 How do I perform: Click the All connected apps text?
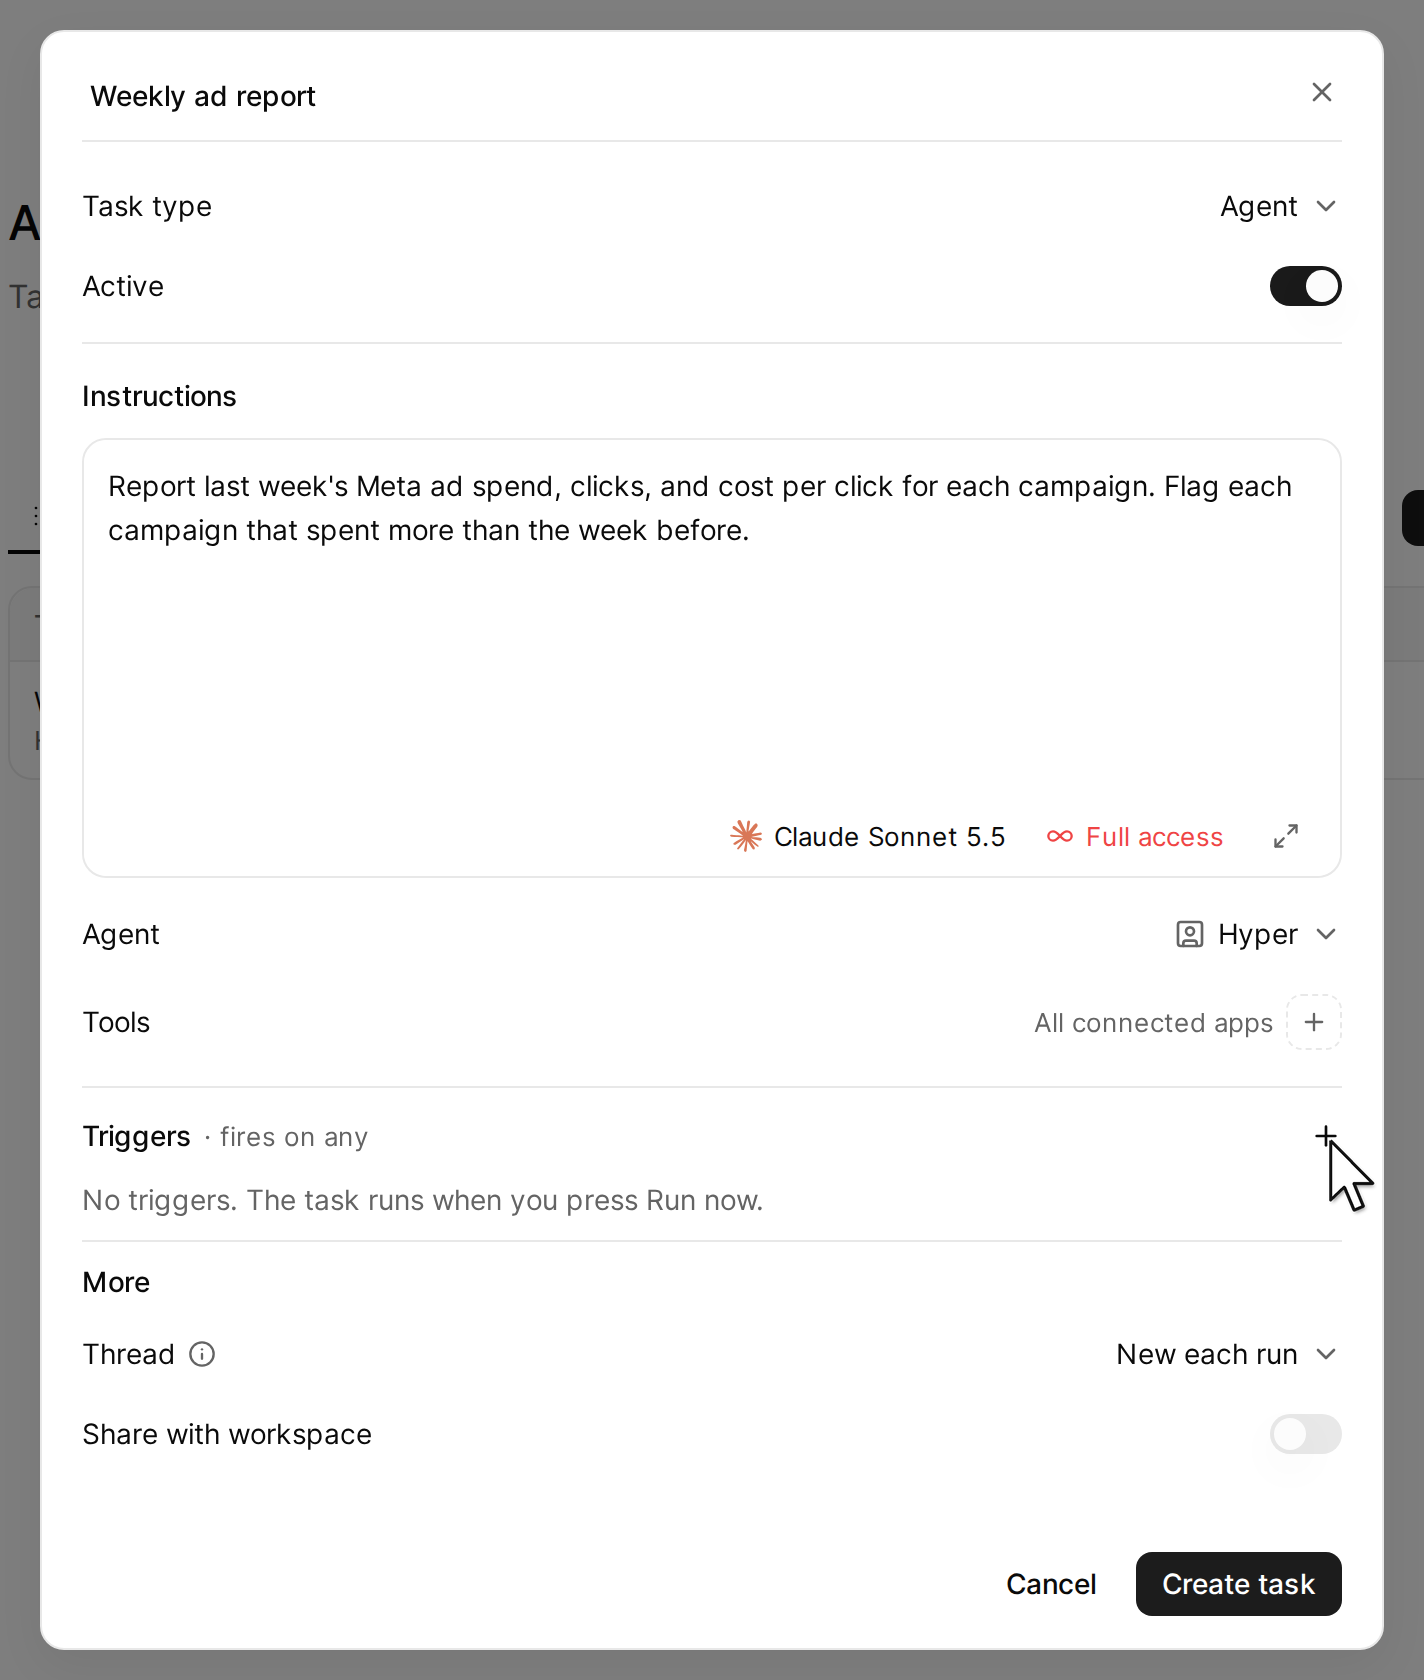1153,1023
